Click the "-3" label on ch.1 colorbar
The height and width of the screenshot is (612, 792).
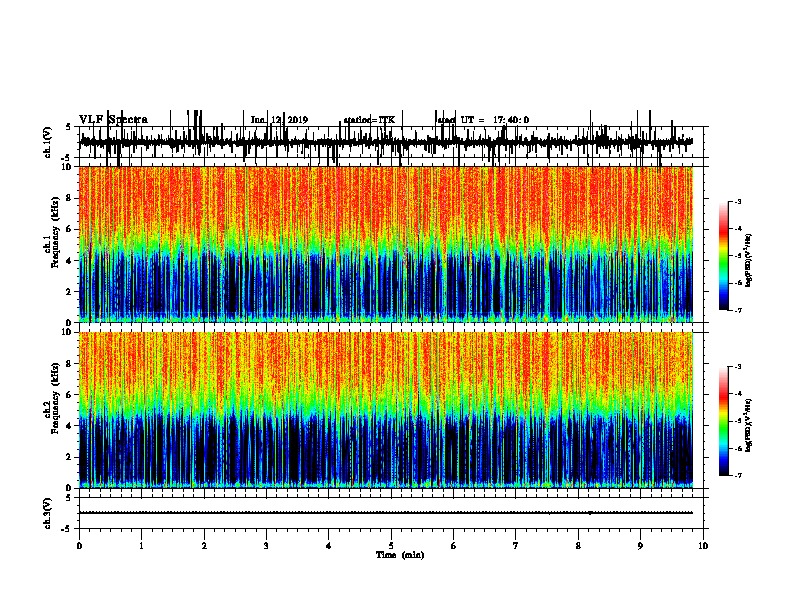coord(738,202)
